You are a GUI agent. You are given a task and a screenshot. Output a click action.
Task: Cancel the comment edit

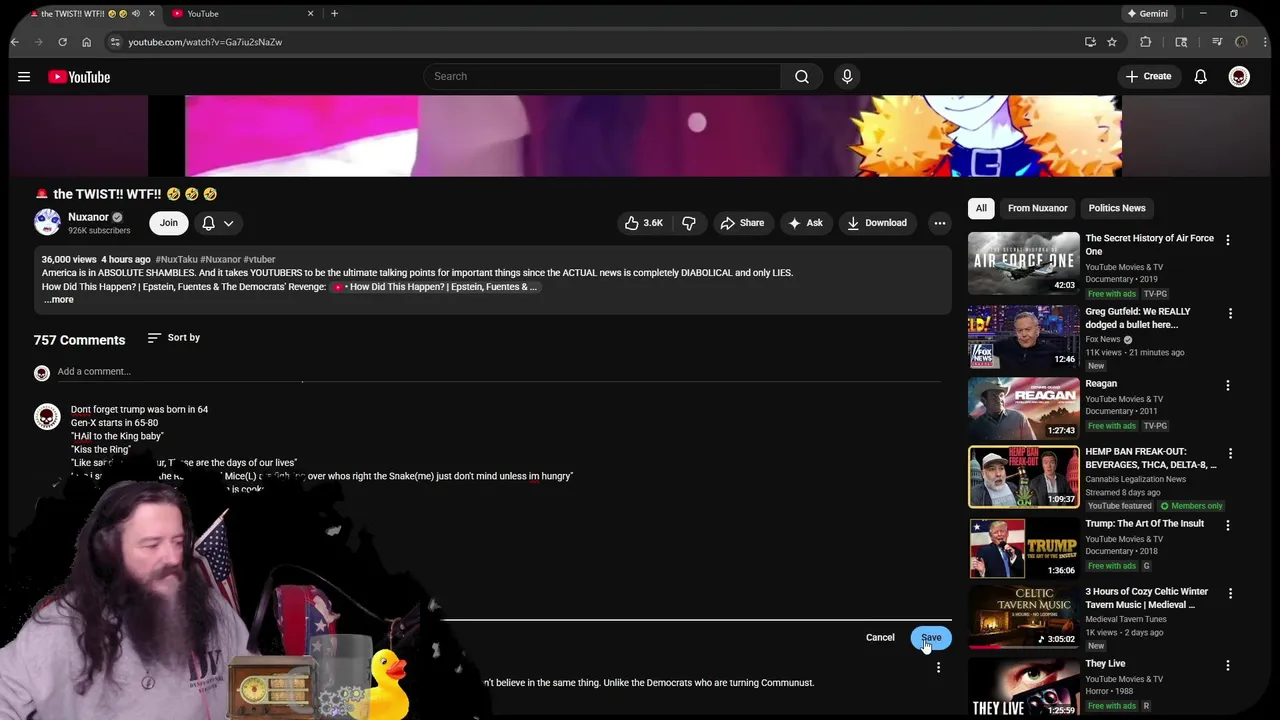(880, 638)
